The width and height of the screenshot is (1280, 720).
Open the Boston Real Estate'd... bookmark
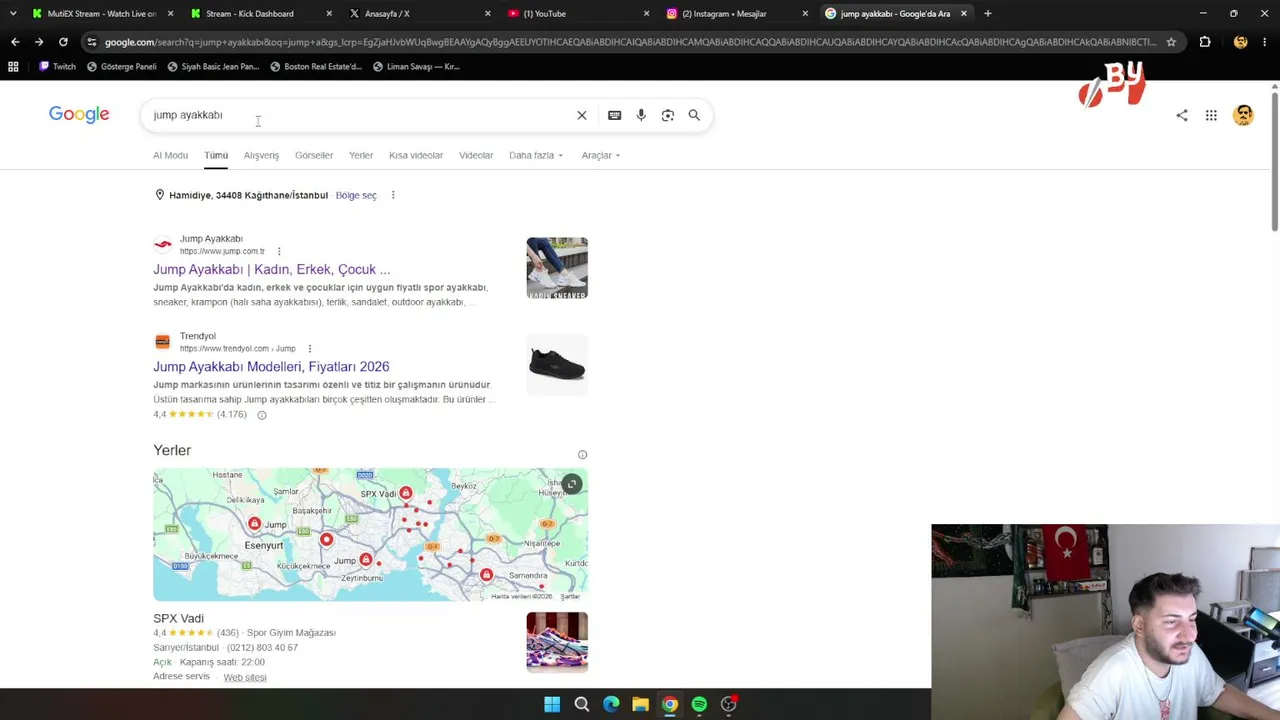pyautogui.click(x=316, y=67)
